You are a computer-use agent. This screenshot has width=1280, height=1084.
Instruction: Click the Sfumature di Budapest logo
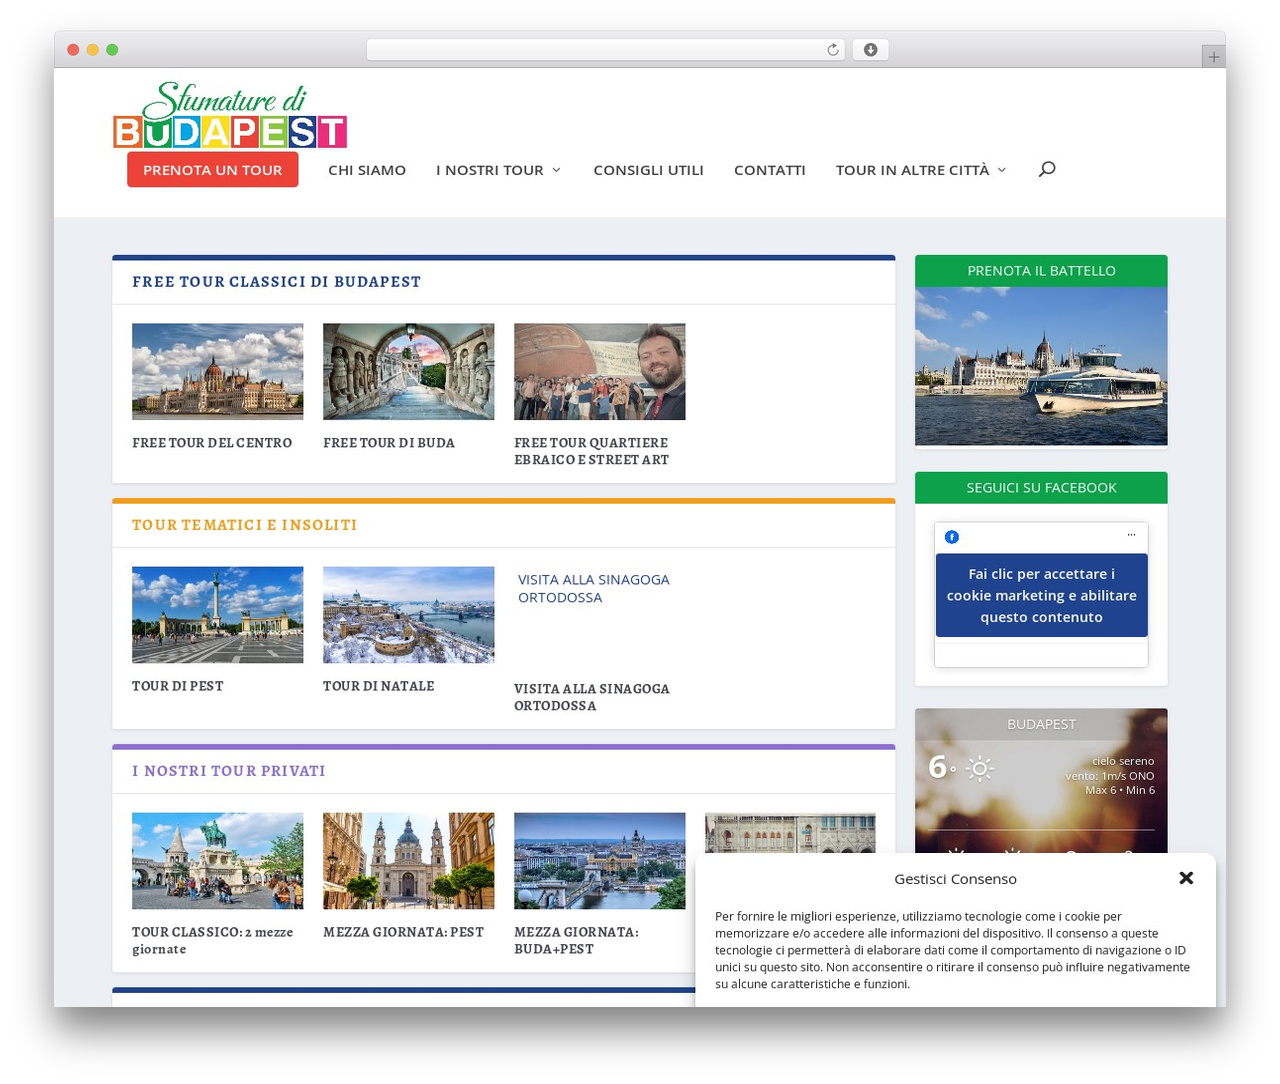[230, 115]
